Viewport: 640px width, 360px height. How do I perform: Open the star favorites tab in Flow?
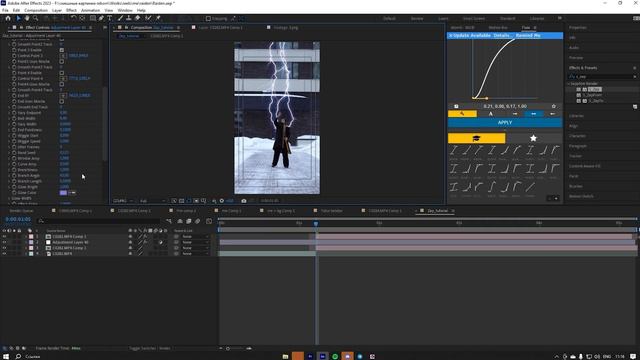(533, 138)
